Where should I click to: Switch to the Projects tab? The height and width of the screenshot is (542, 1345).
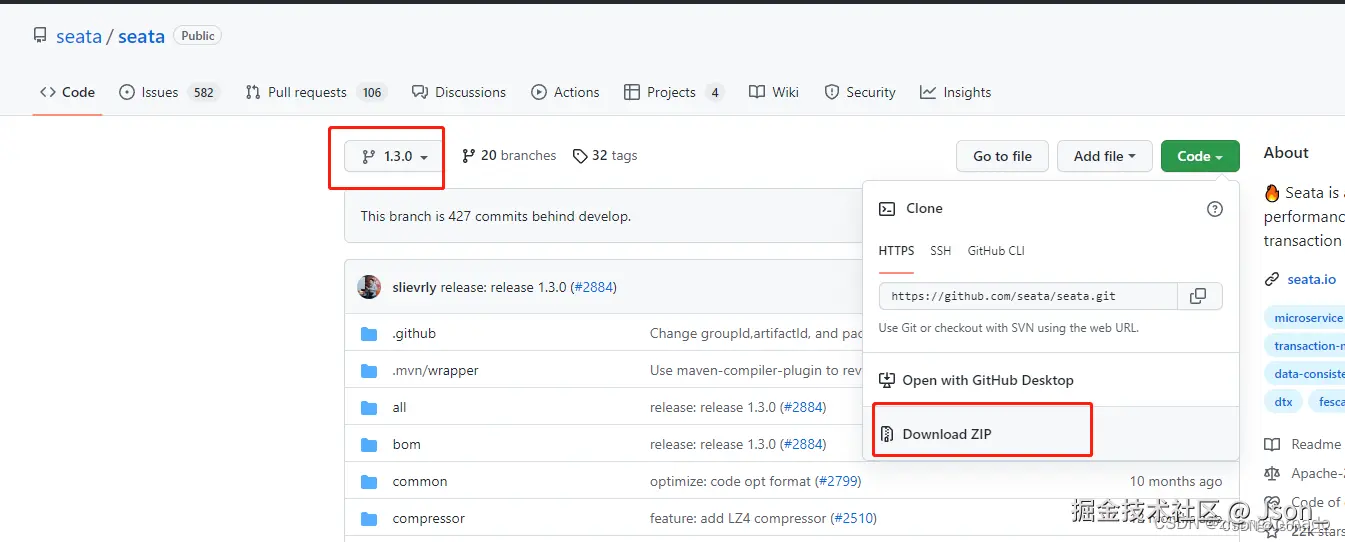click(673, 92)
